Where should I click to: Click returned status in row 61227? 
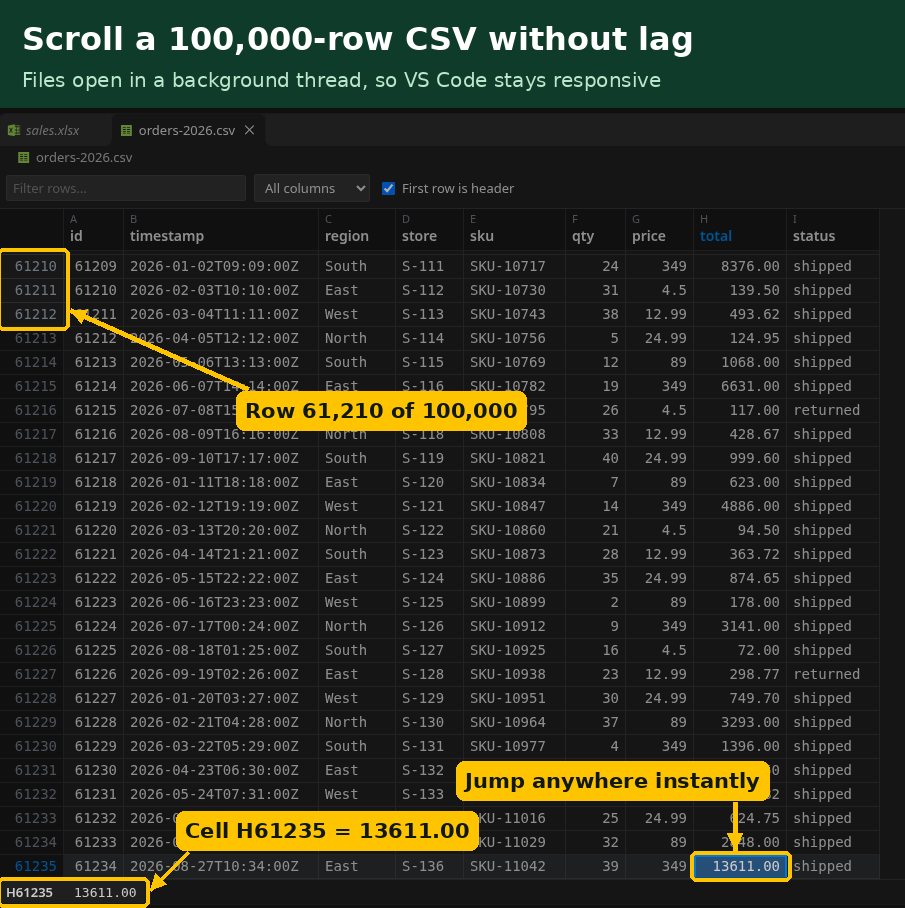[x=833, y=674]
